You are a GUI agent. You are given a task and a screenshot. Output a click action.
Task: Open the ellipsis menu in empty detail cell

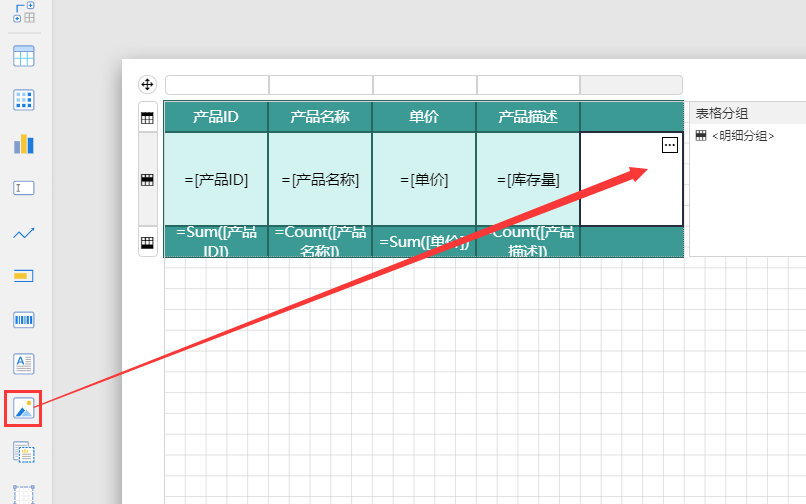tap(670, 145)
